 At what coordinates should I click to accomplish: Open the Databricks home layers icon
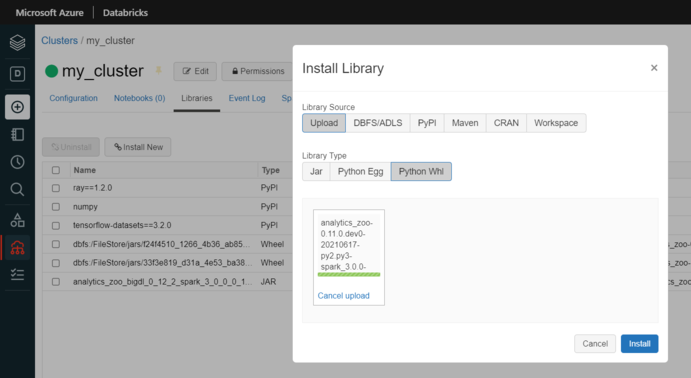click(x=17, y=43)
